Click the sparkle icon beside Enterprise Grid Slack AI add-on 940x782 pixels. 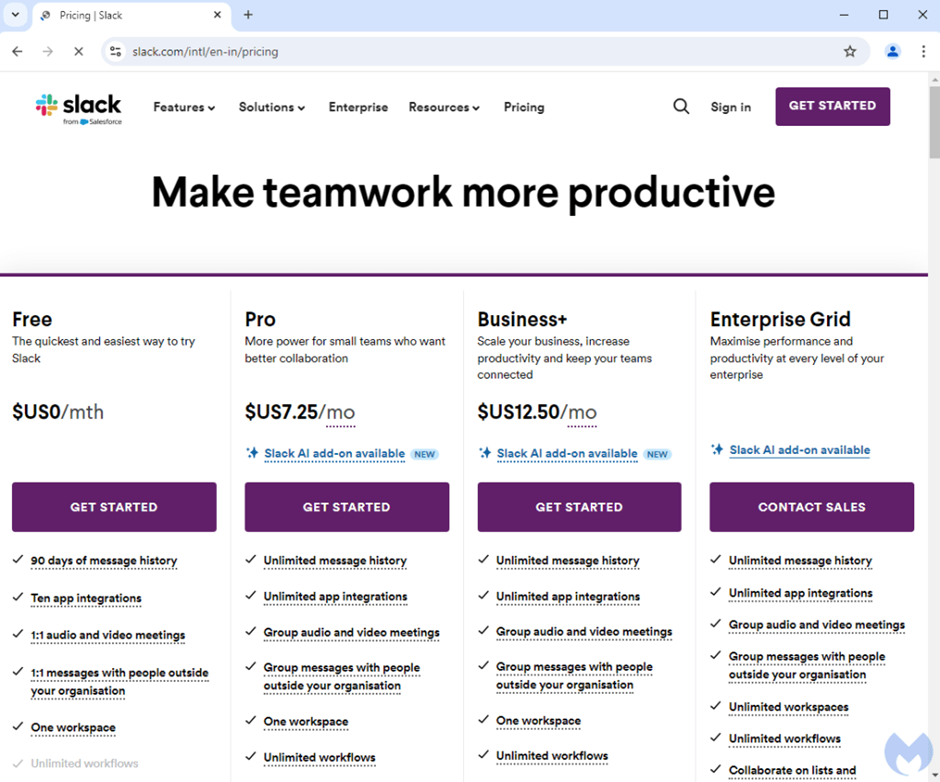pos(717,449)
